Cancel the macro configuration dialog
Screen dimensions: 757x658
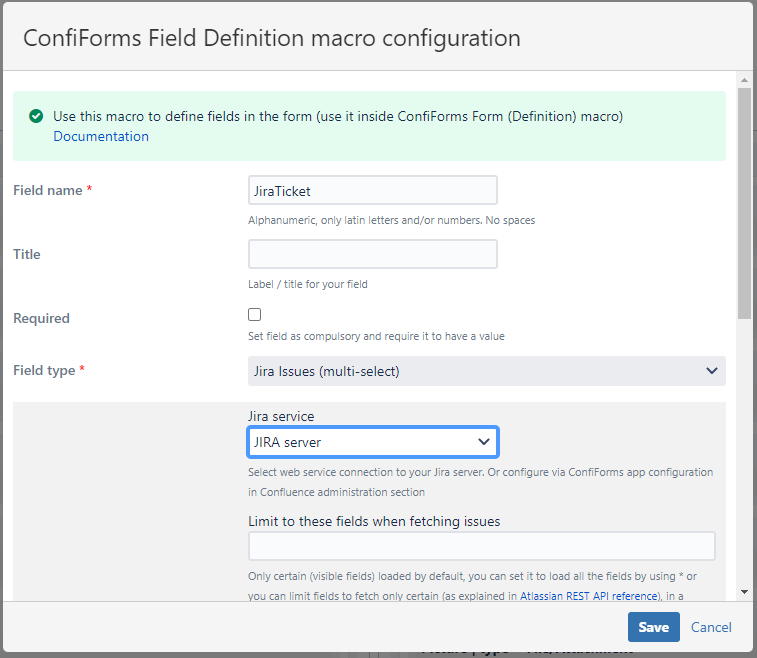pos(711,627)
